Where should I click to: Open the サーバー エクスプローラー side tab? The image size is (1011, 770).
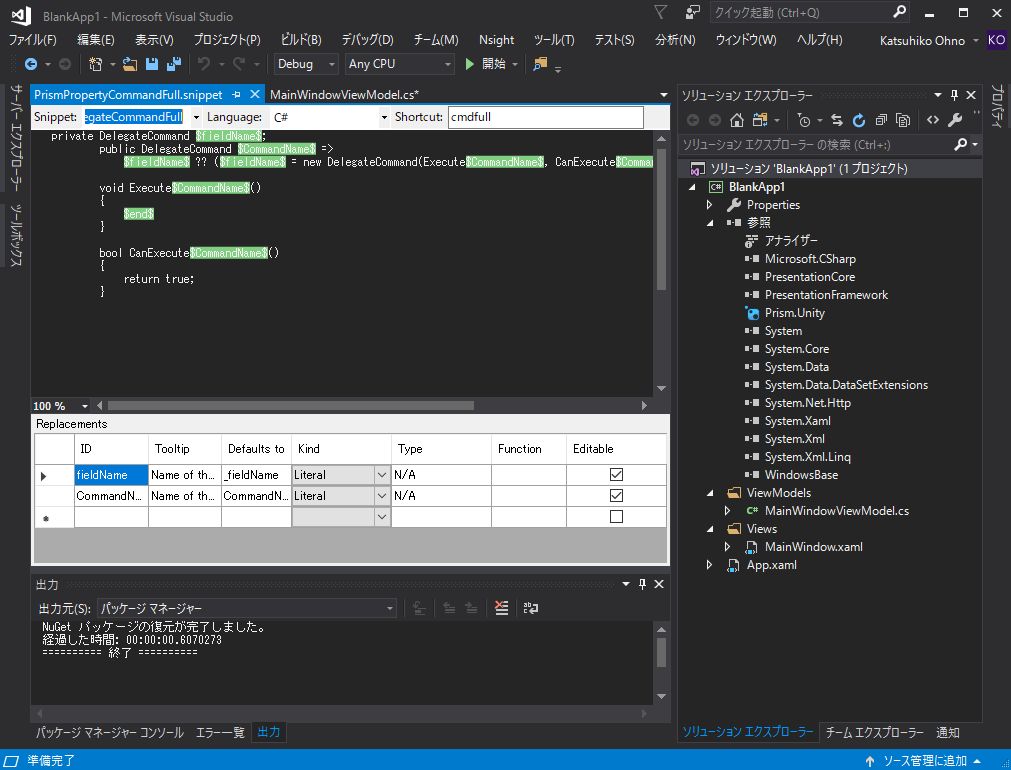16,137
